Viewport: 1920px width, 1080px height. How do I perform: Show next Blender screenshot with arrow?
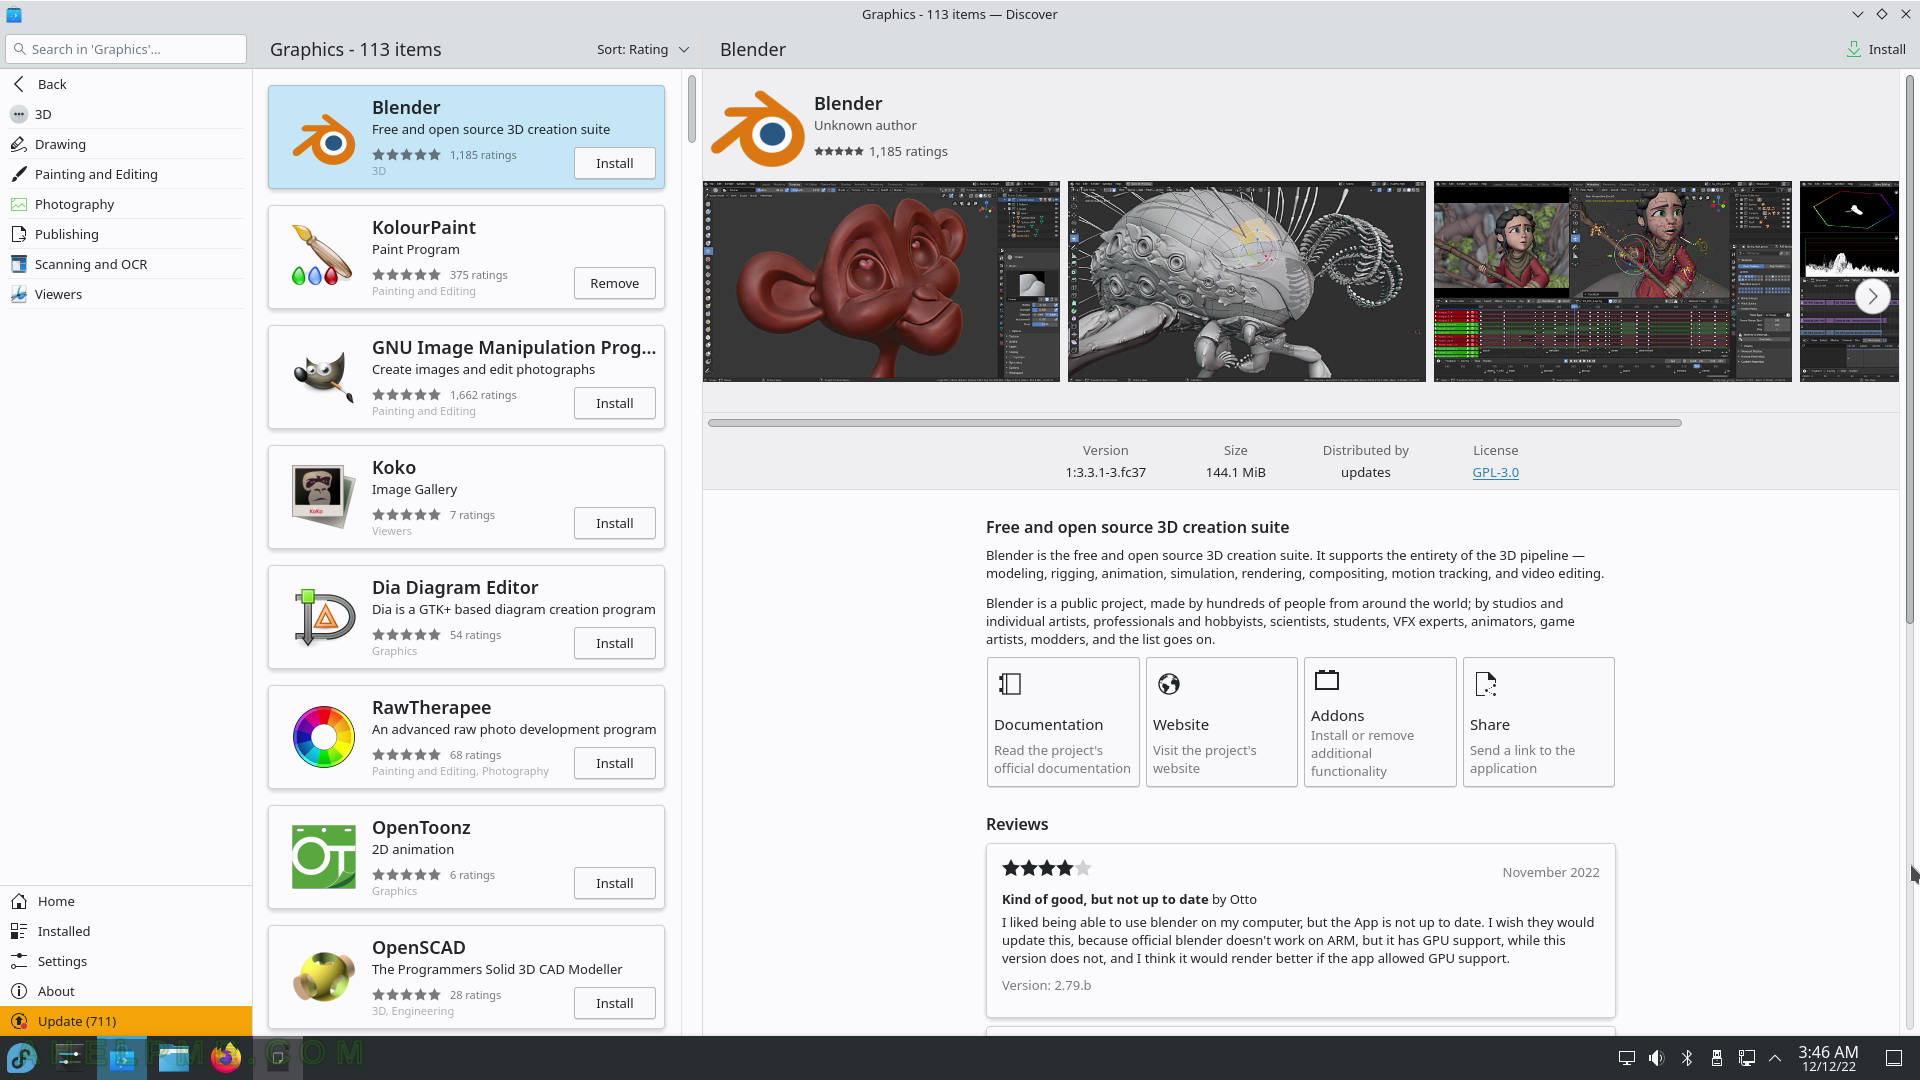1872,296
